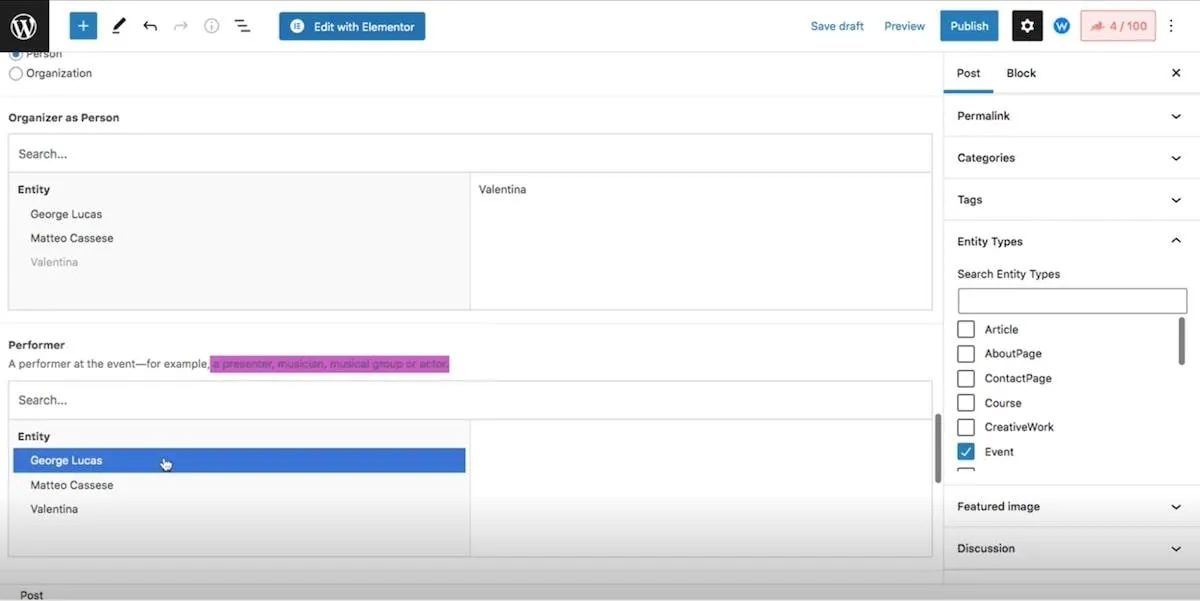The width and height of the screenshot is (1200, 601).
Task: Toggle the settings gear sidebar
Action: 1027,26
